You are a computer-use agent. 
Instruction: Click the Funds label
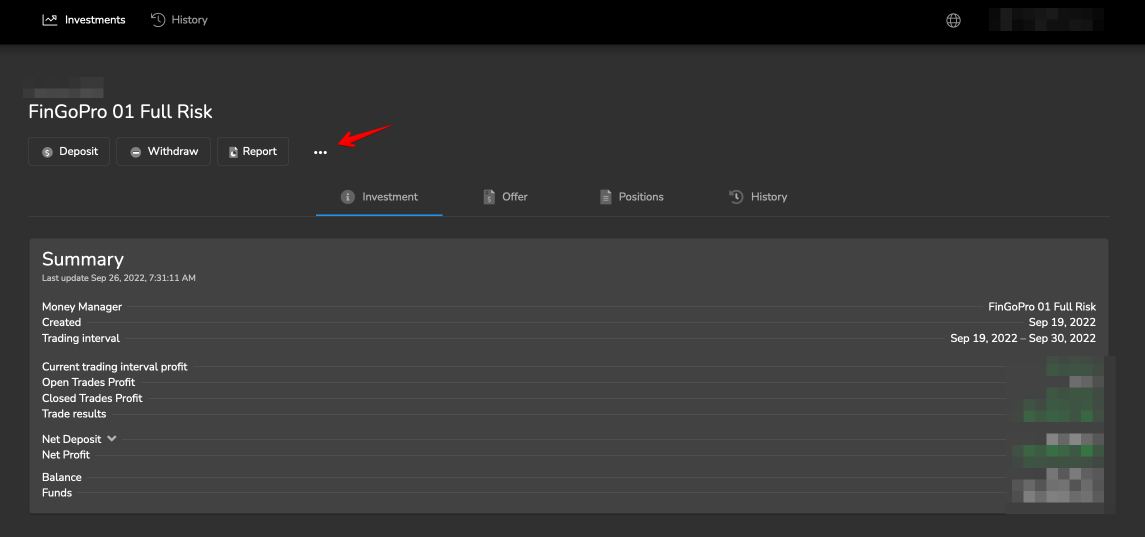tap(57, 492)
